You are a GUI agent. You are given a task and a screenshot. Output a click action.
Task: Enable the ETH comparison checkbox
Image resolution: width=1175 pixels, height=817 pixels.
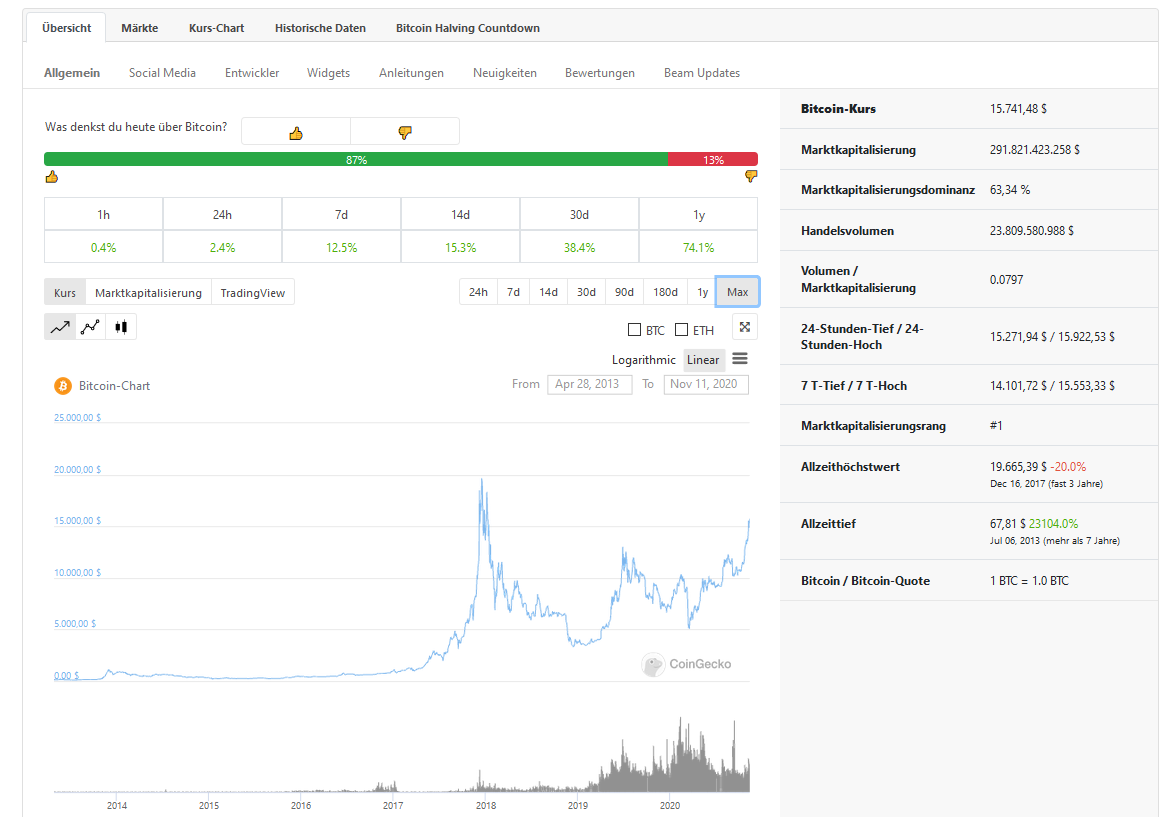point(681,330)
